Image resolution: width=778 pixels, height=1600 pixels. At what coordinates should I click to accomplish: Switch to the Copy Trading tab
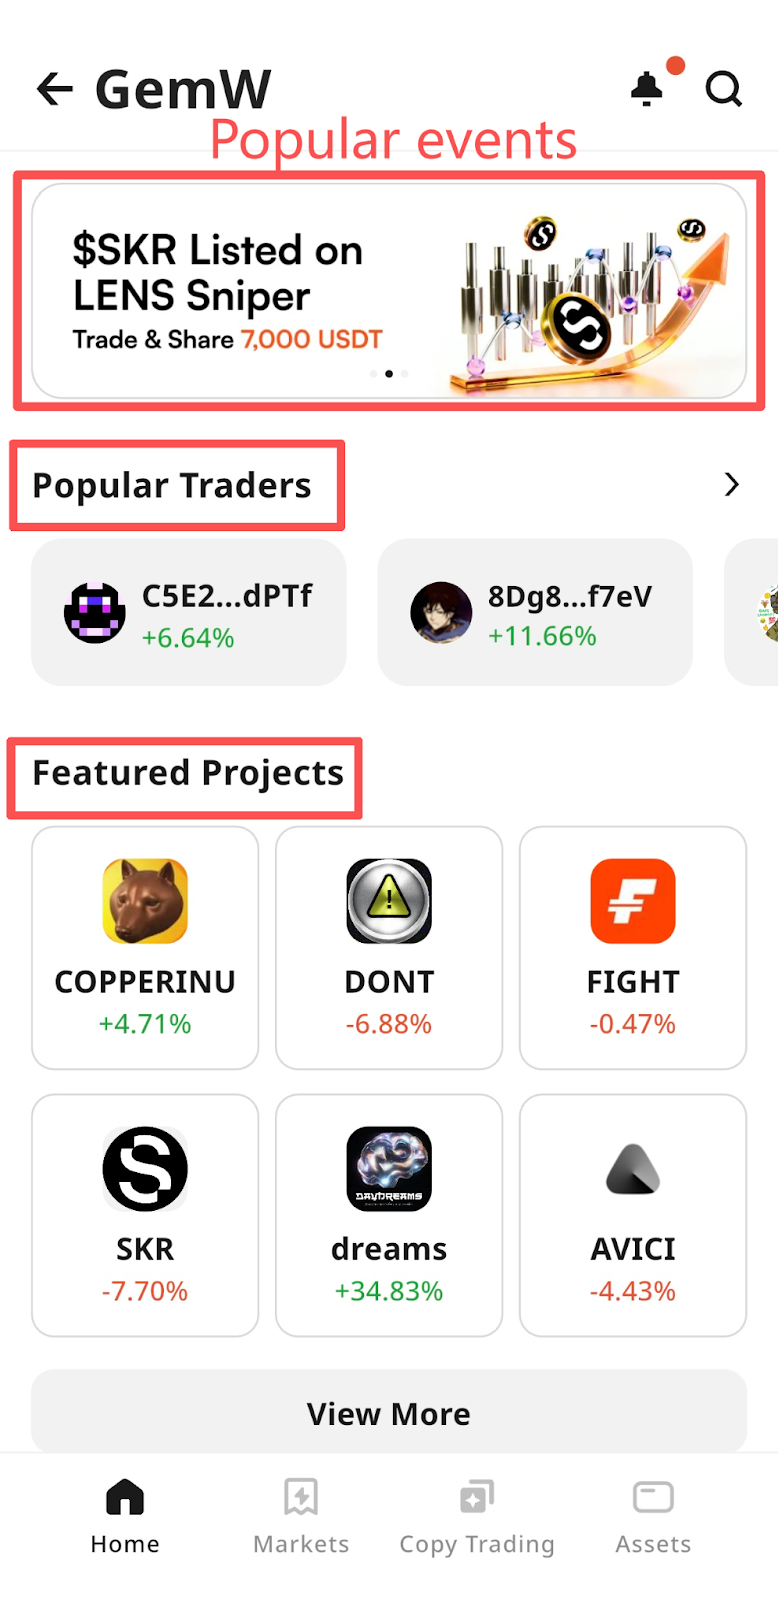(x=477, y=1516)
